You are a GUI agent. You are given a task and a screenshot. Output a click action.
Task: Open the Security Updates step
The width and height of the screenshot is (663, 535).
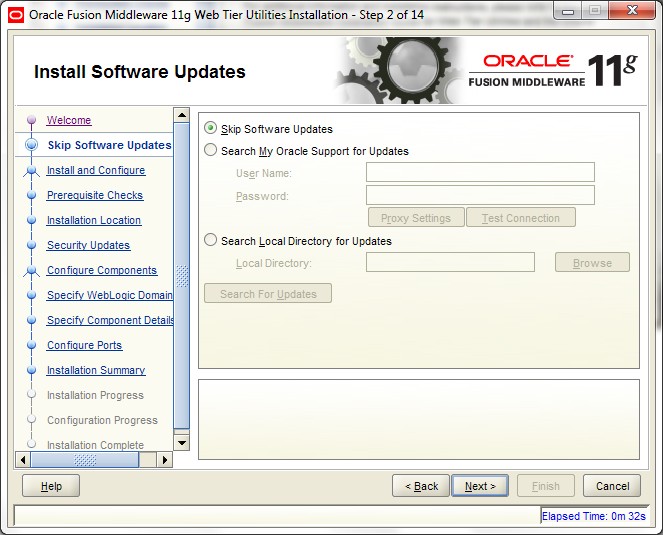[88, 245]
